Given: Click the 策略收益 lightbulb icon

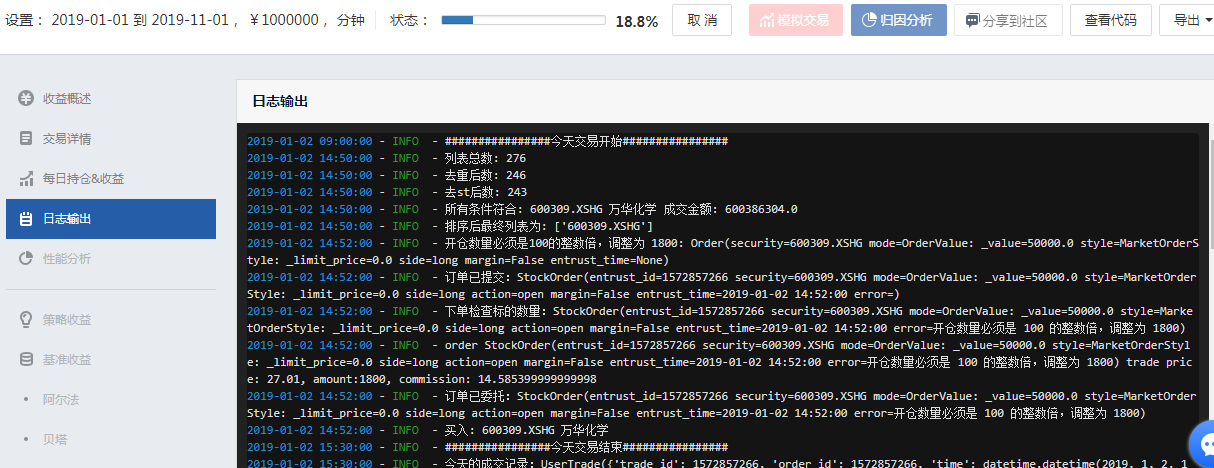Looking at the screenshot, I should click(27, 319).
